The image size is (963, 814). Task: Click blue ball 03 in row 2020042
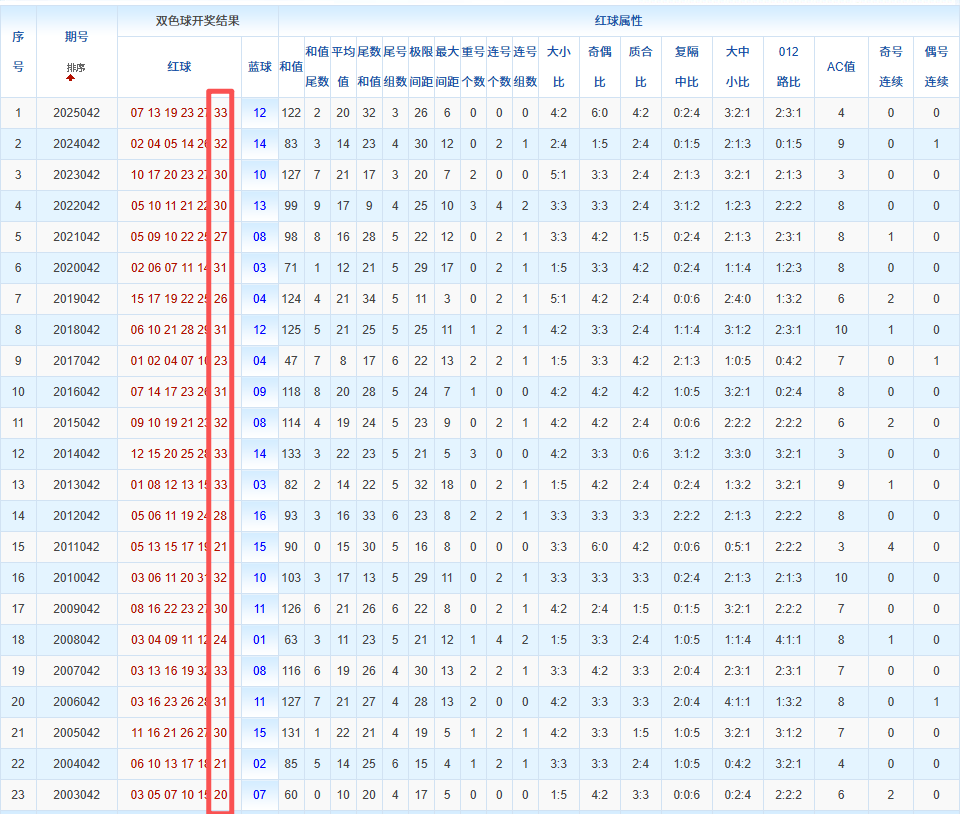(x=260, y=268)
